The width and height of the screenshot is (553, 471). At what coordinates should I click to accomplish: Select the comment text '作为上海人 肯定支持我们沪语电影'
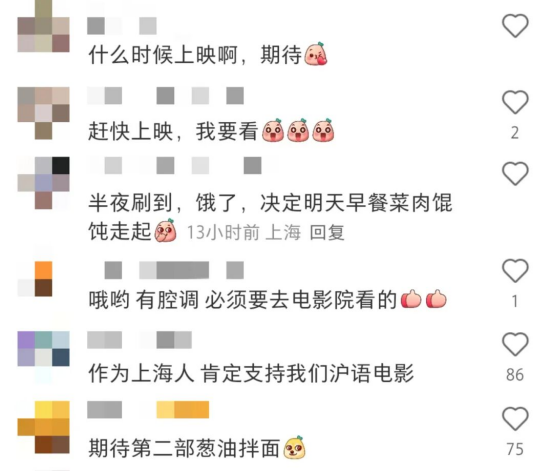point(251,373)
